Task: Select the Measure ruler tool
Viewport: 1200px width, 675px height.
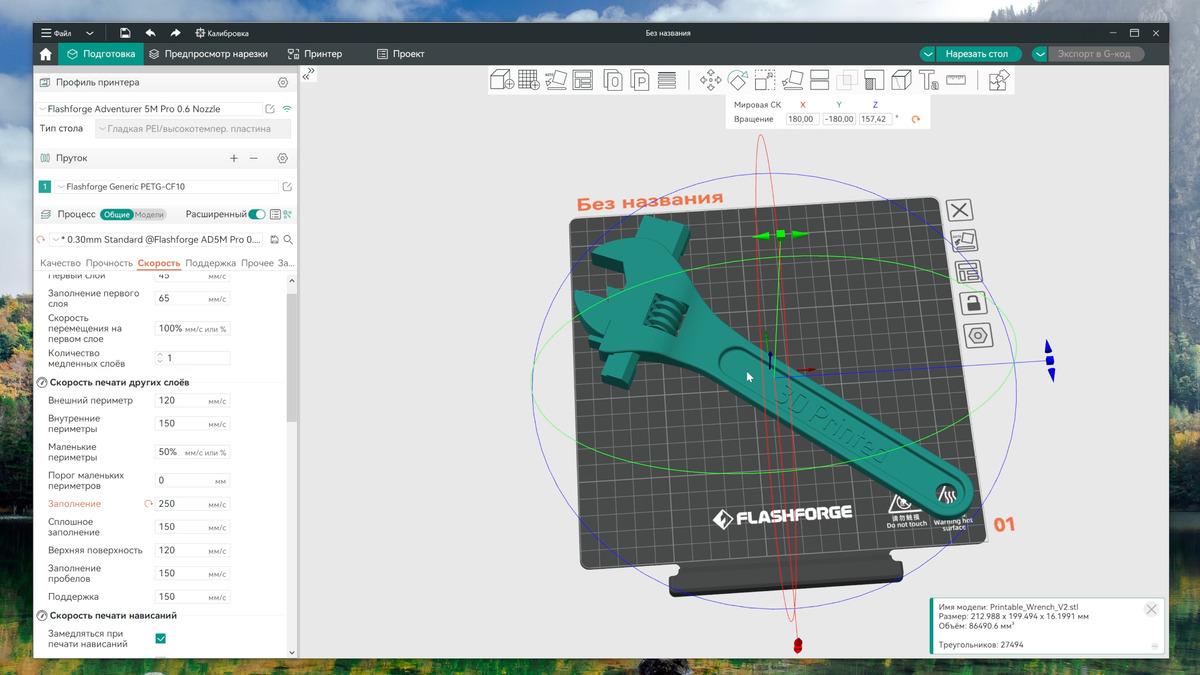Action: click(956, 80)
